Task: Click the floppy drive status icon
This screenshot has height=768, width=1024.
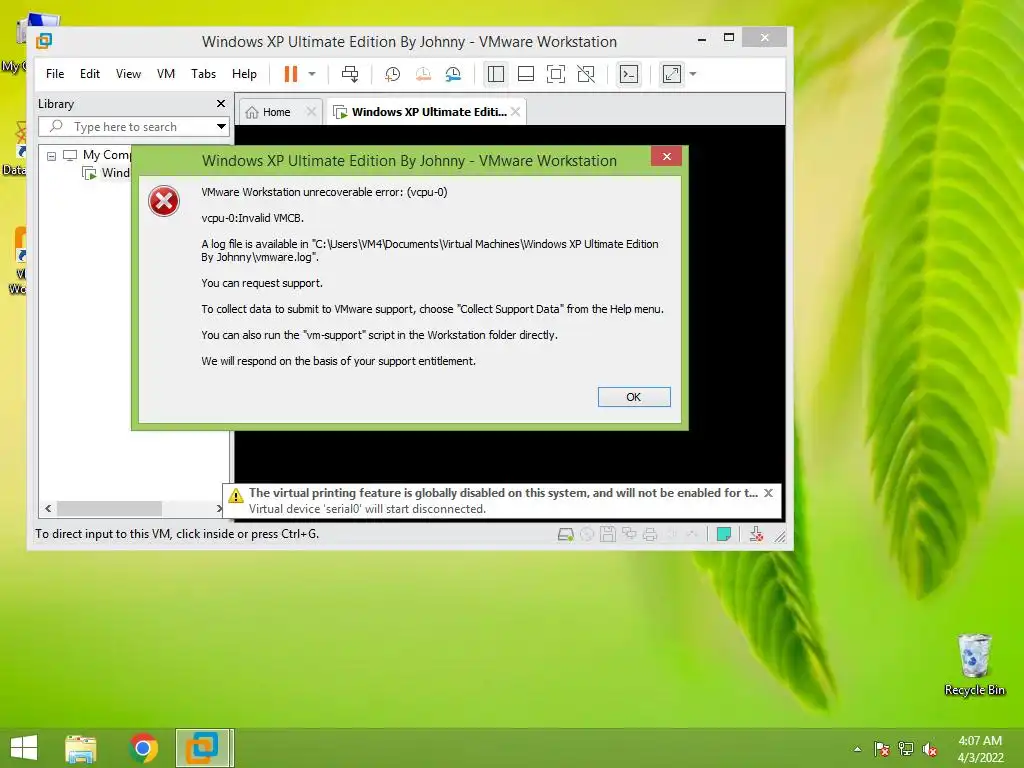Action: coord(608,535)
